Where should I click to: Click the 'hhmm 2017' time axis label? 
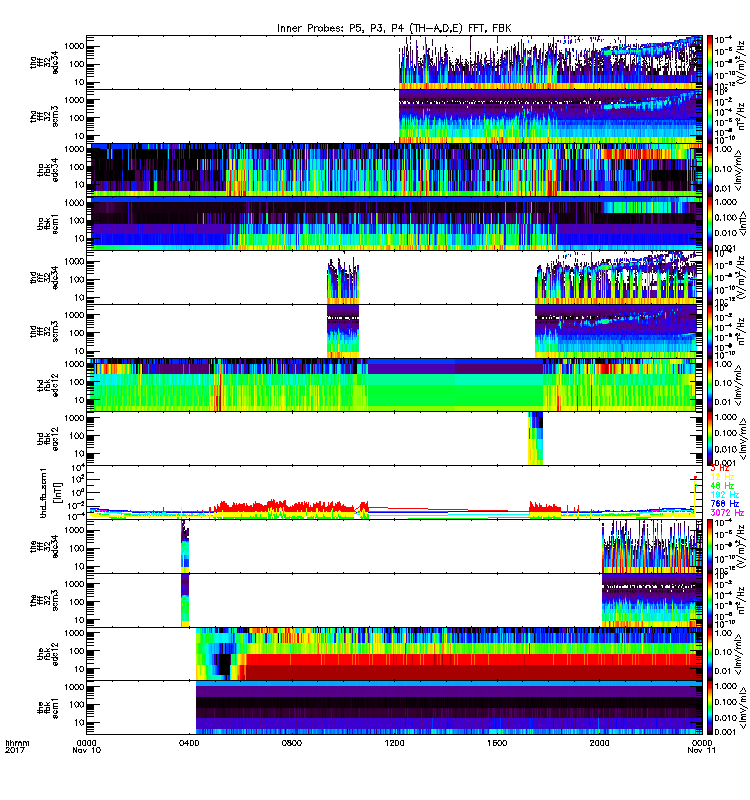(17, 746)
